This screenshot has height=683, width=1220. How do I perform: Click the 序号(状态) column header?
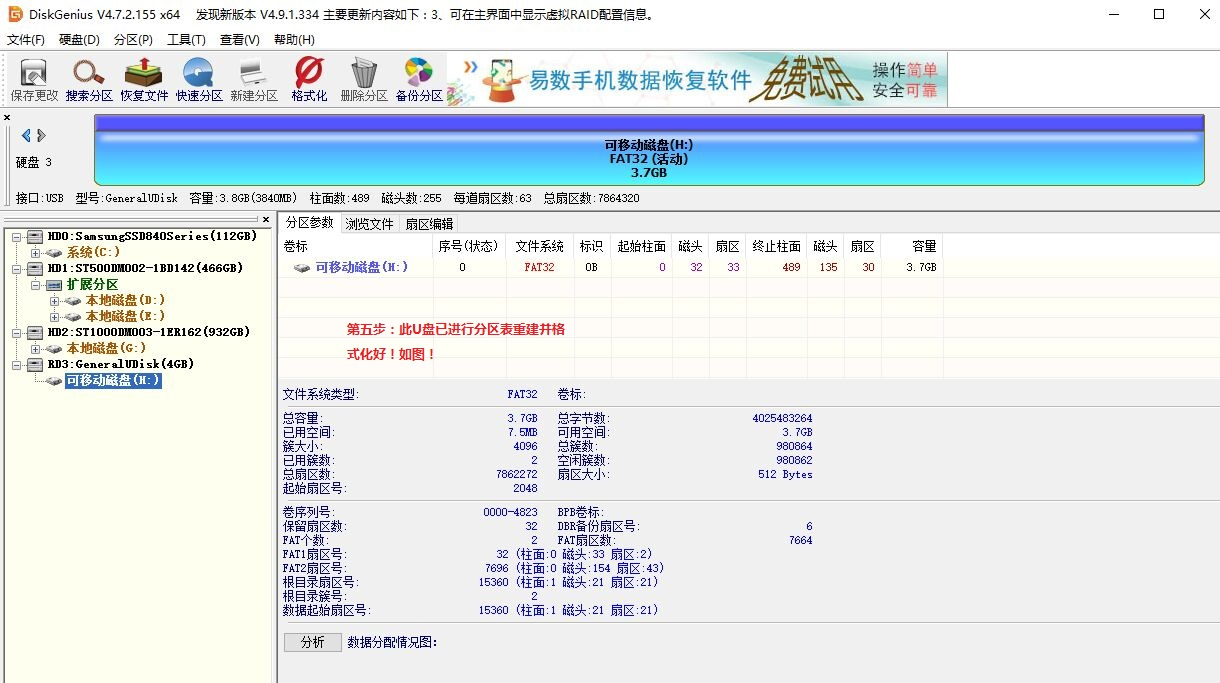[x=468, y=246]
